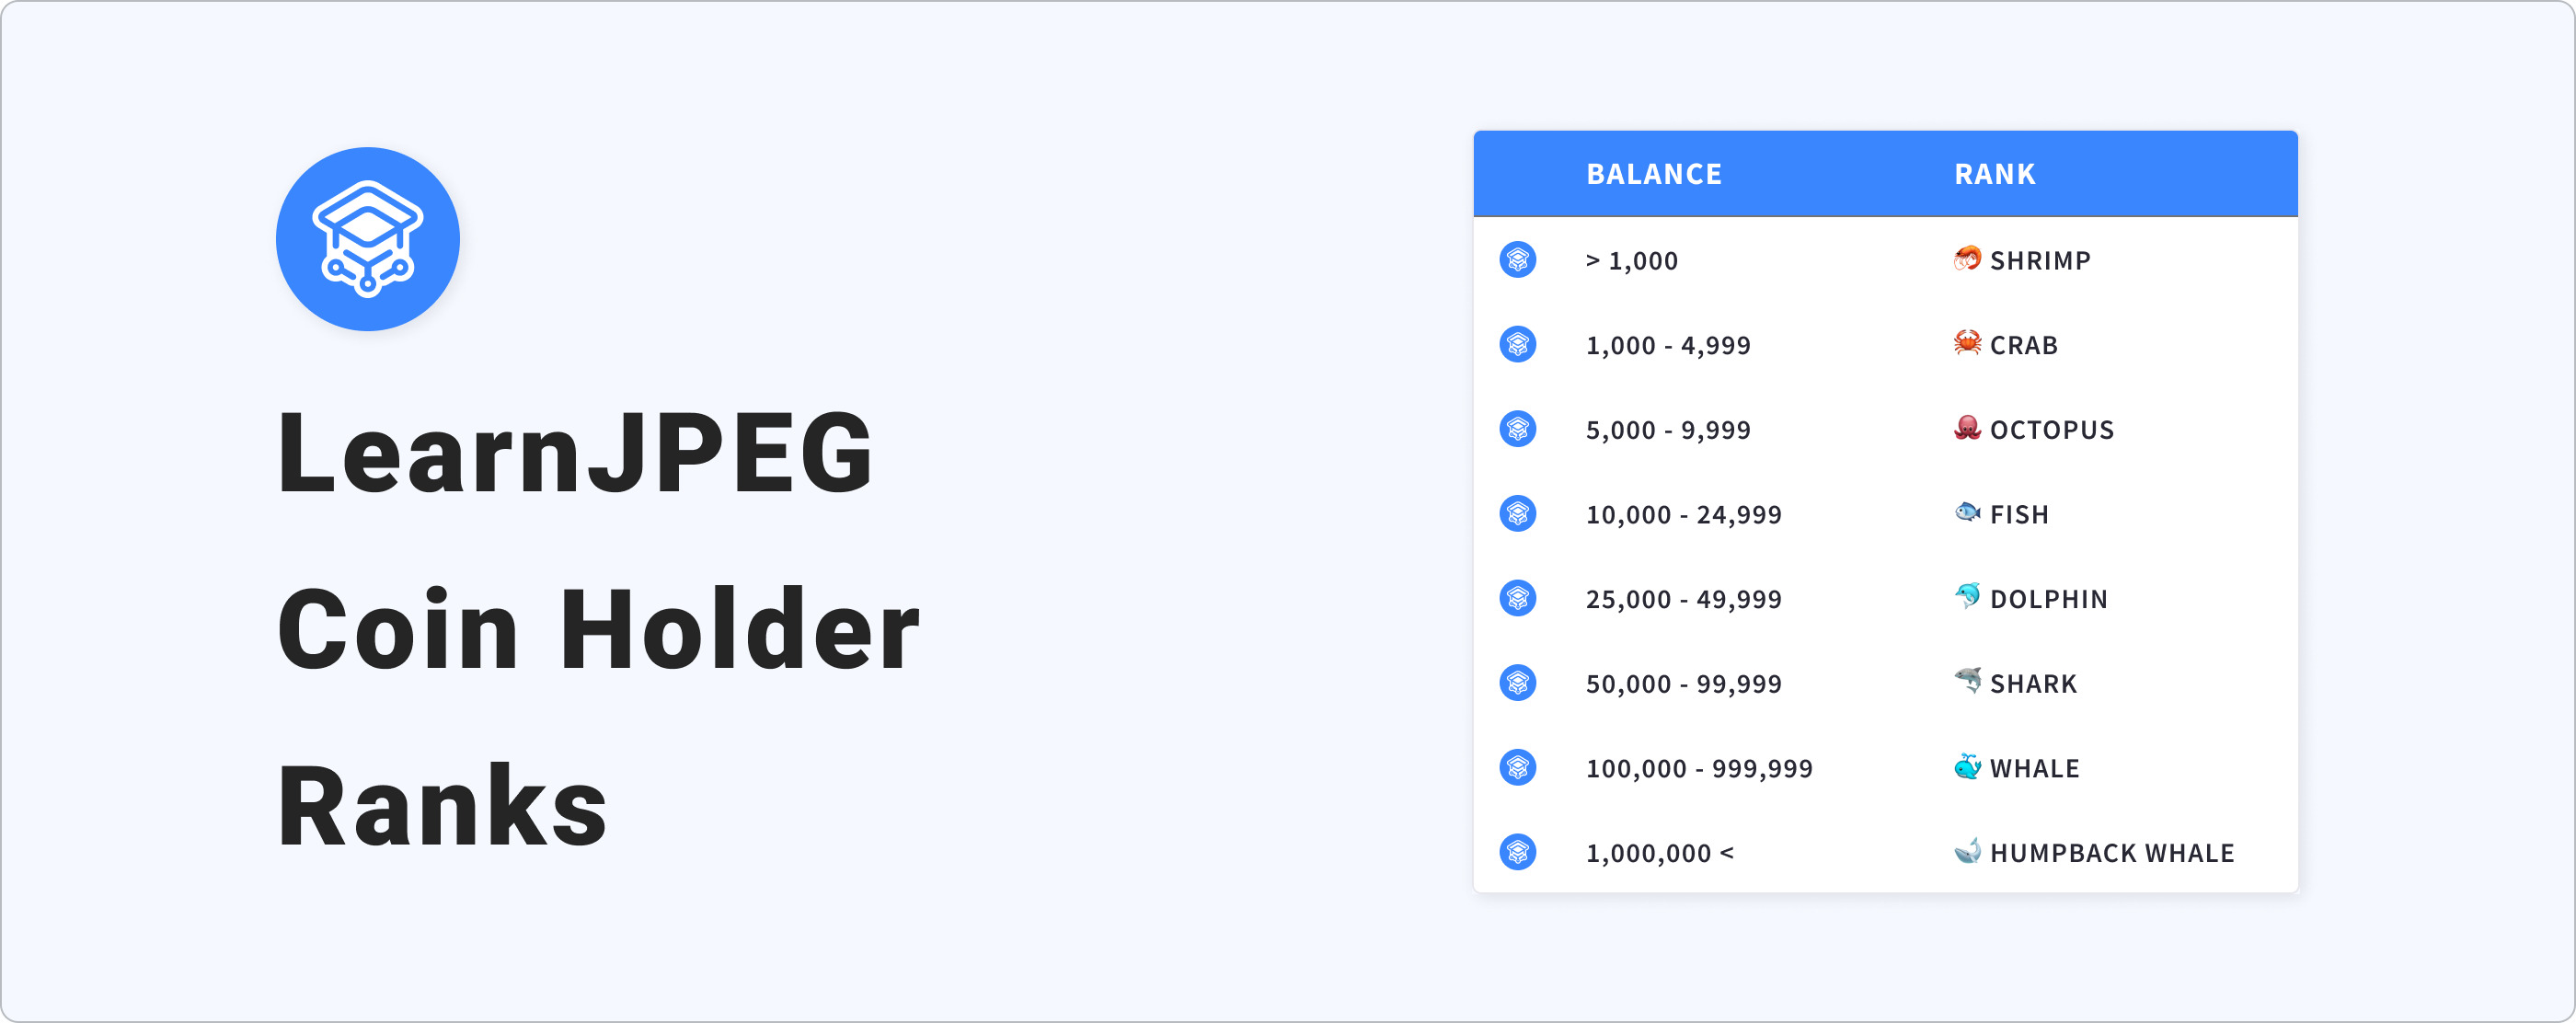The width and height of the screenshot is (2576, 1023).
Task: Click the coin icon beside 10,000 - 24,999
Action: (1518, 514)
